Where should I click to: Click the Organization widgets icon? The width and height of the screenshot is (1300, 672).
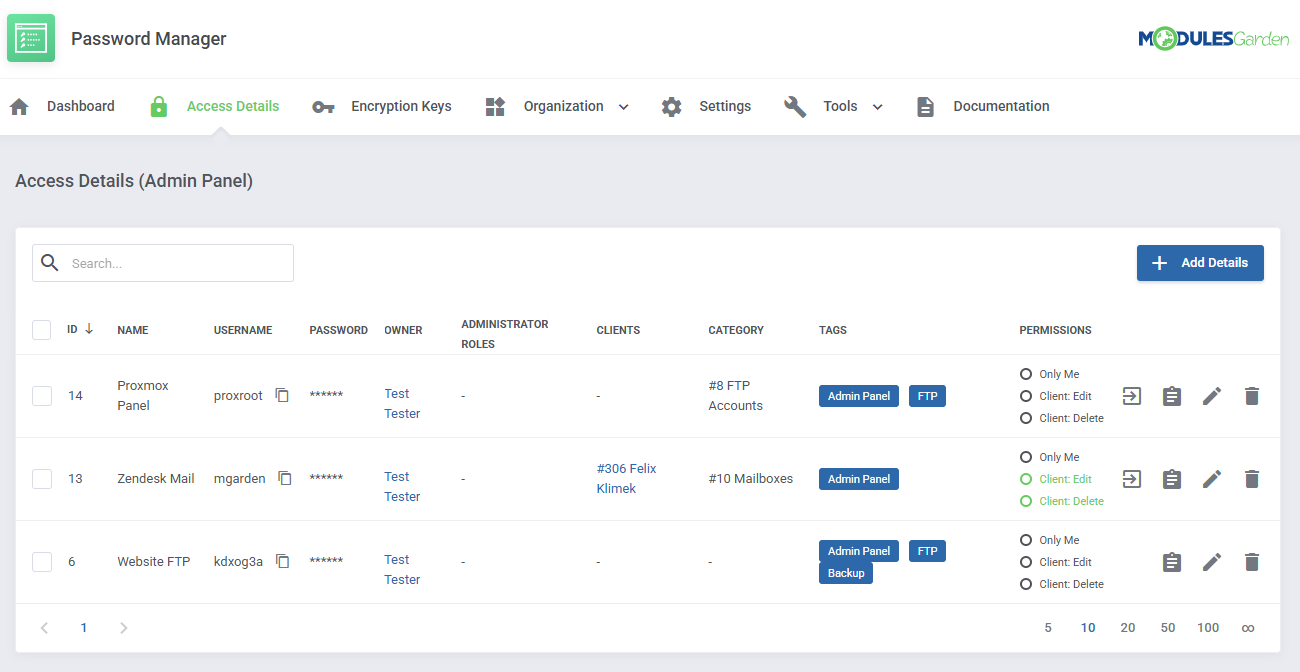[x=495, y=107]
